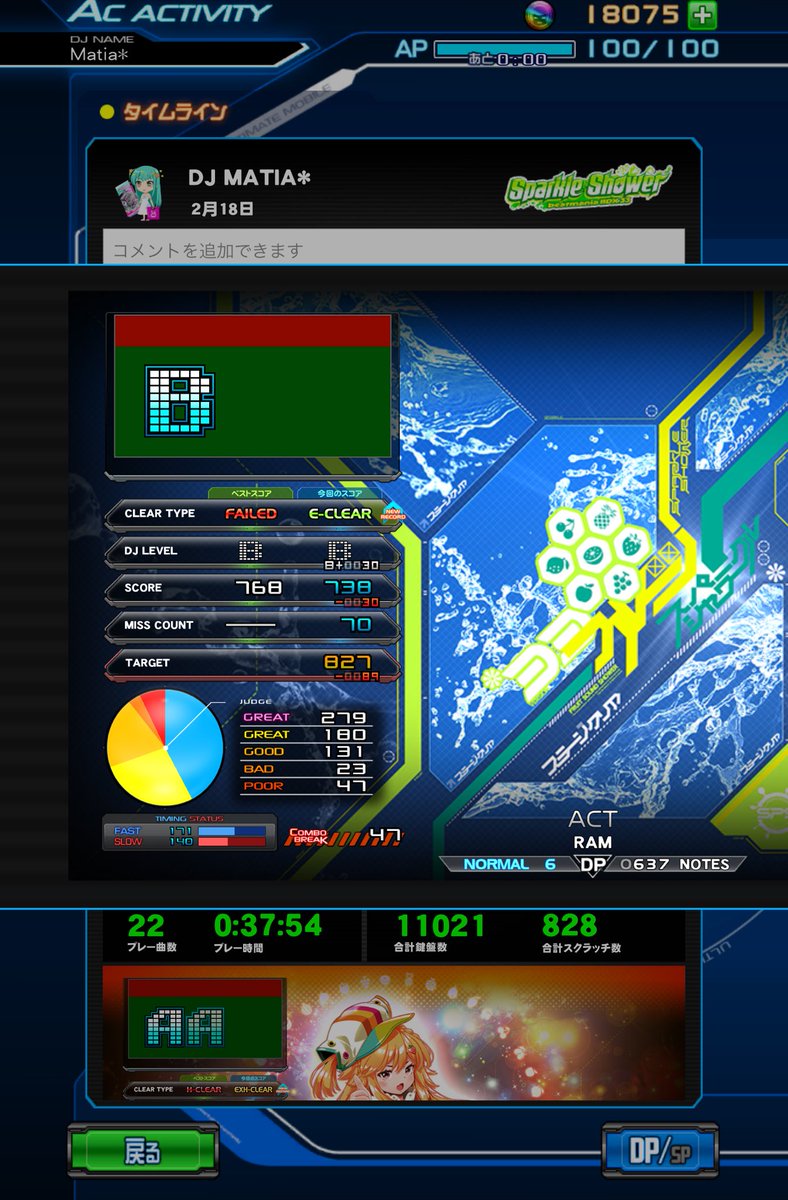Click the GOOD judge count row
The width and height of the screenshot is (788, 1200).
tap(305, 752)
